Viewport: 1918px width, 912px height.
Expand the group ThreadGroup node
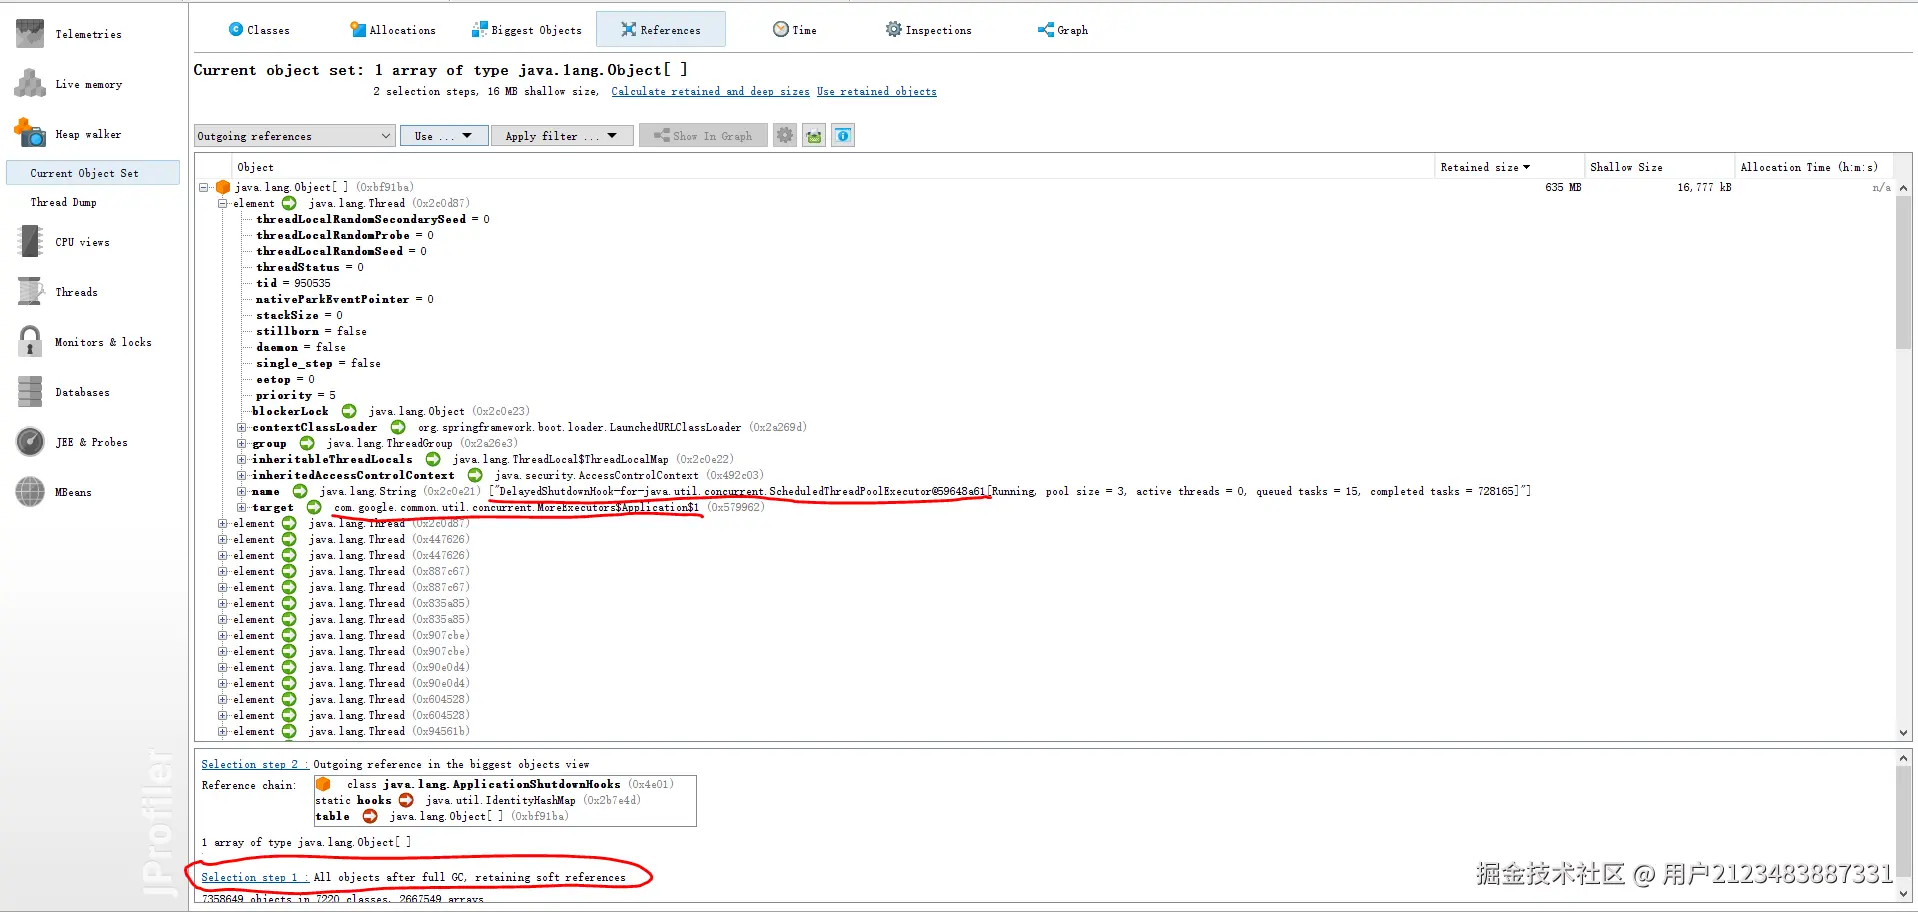pos(241,443)
